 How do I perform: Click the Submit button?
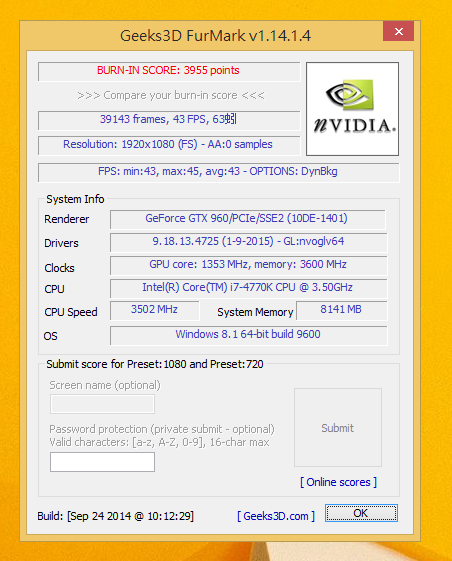tap(338, 428)
